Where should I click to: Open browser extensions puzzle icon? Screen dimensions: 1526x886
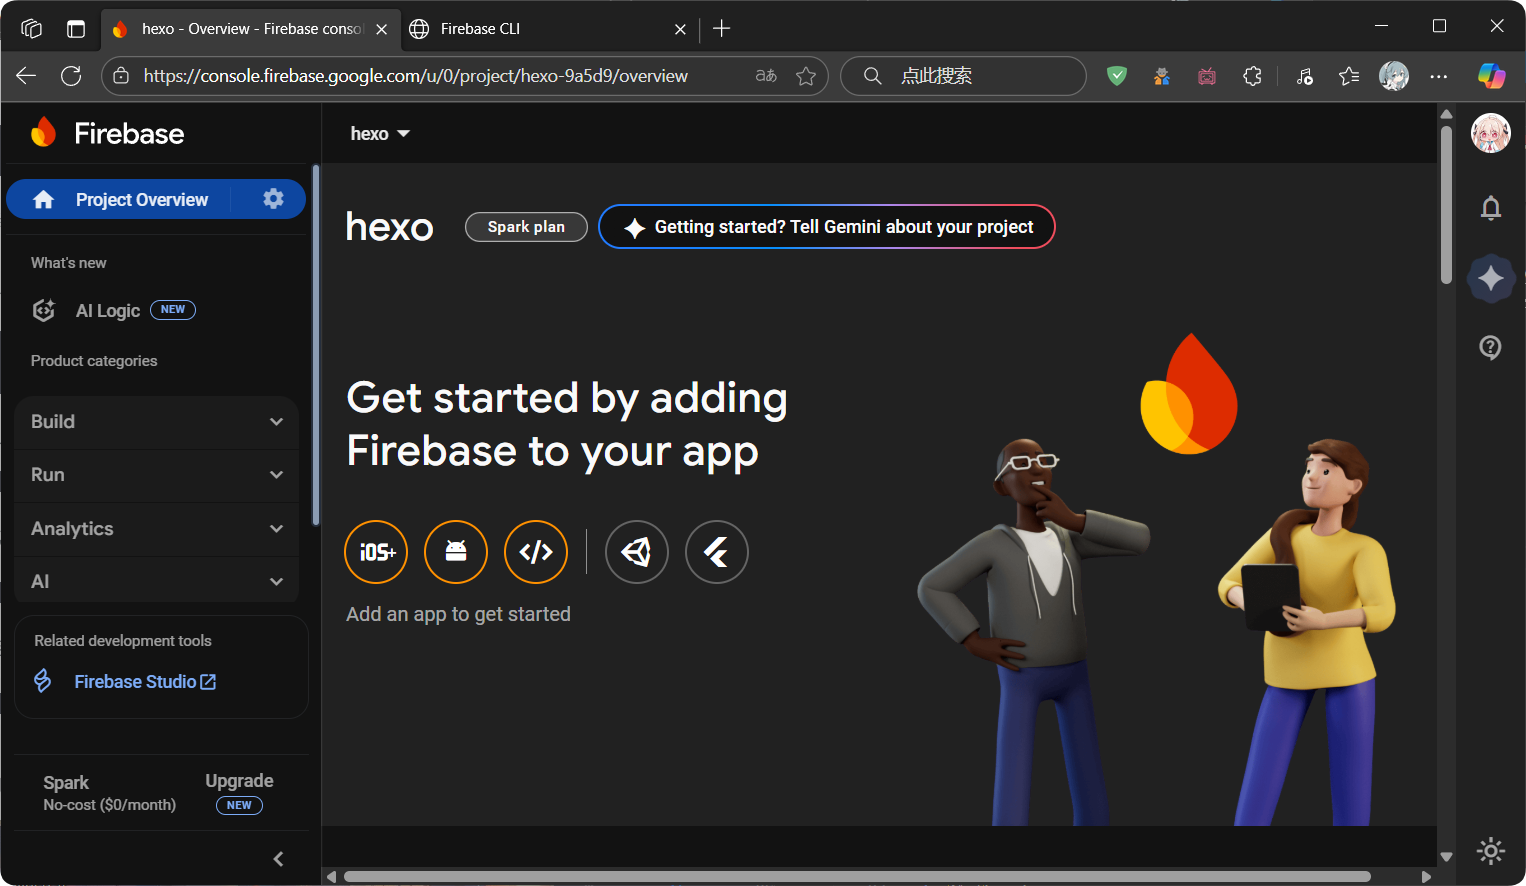1252,76
